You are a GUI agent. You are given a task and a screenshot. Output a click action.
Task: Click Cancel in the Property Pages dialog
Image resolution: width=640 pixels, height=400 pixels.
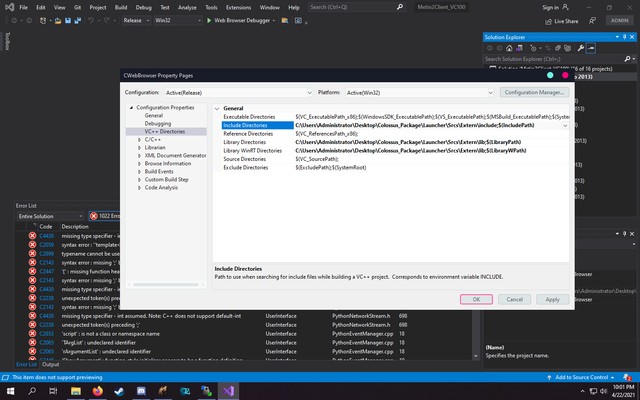514,299
